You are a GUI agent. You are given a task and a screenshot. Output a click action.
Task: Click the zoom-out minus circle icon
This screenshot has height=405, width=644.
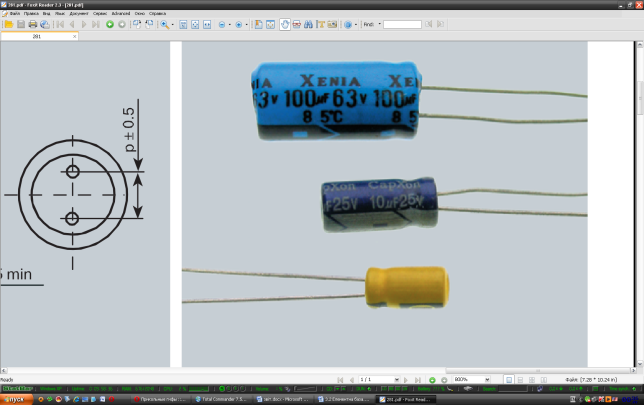tap(222, 25)
